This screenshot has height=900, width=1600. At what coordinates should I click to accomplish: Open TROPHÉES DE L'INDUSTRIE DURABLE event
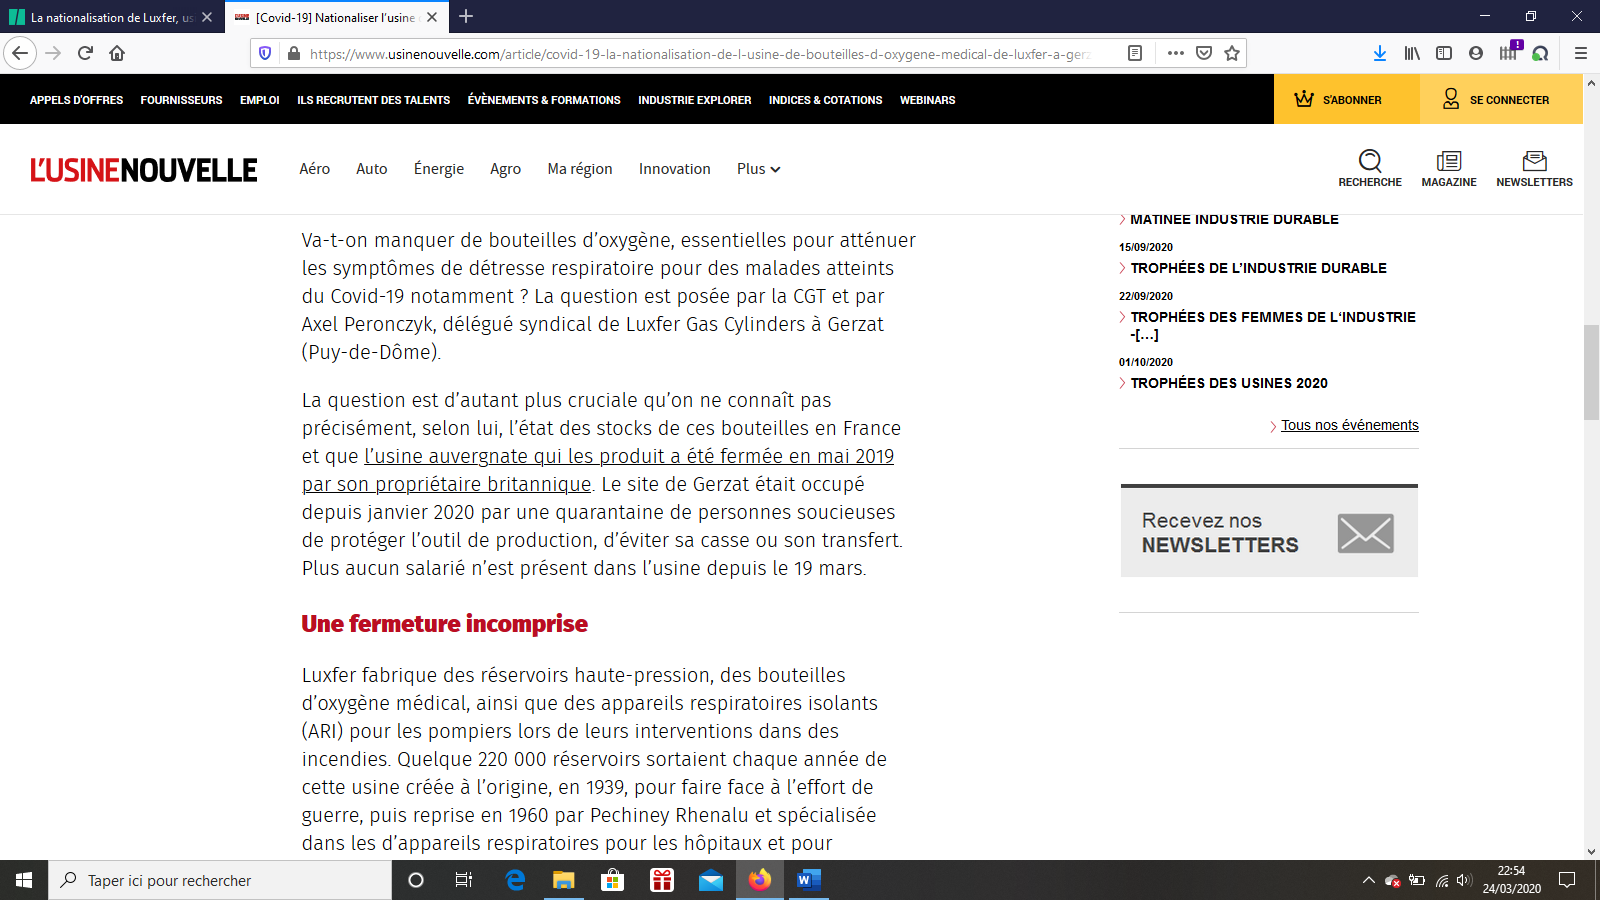coord(1259,268)
